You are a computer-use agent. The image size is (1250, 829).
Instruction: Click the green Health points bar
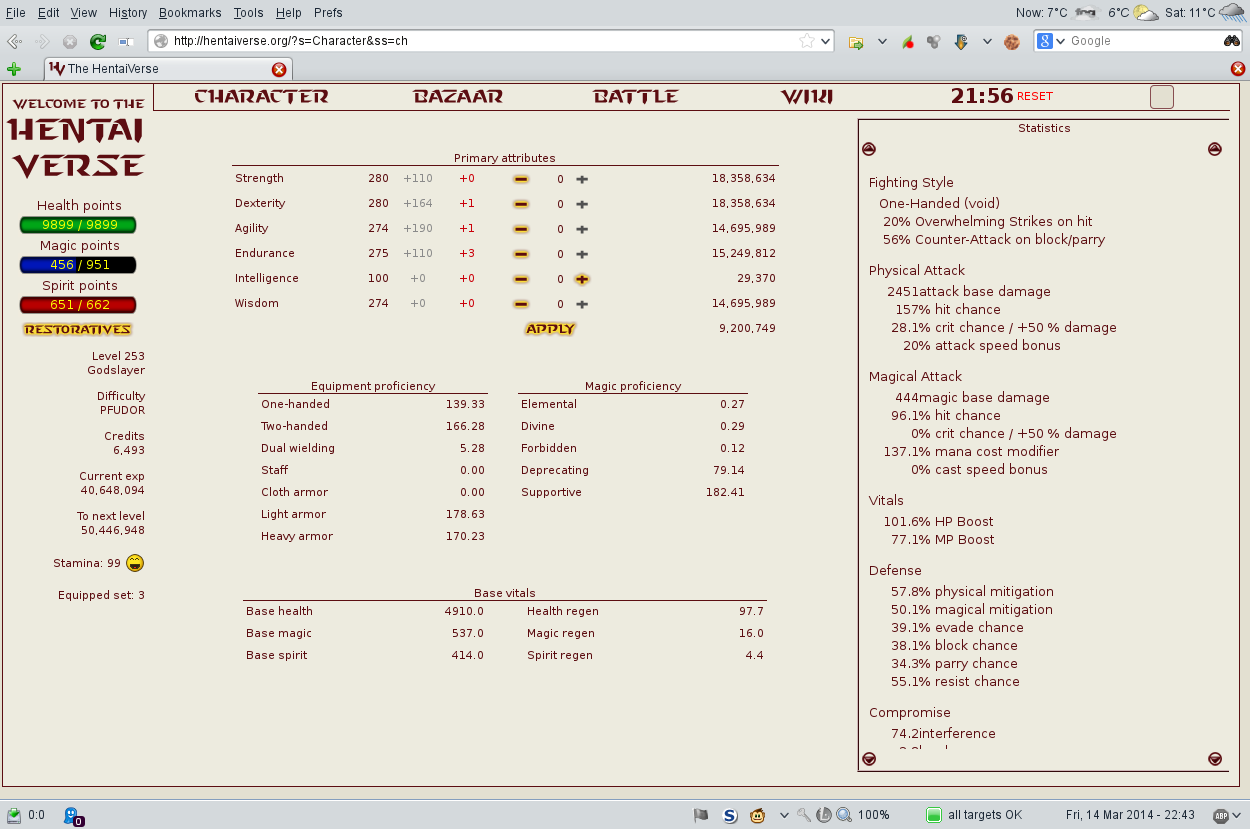[x=78, y=225]
